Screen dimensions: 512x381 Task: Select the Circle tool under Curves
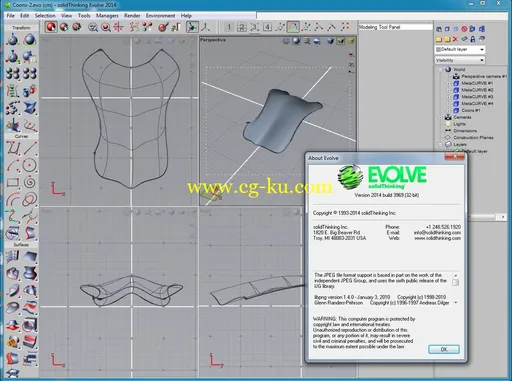pyautogui.click(x=30, y=165)
